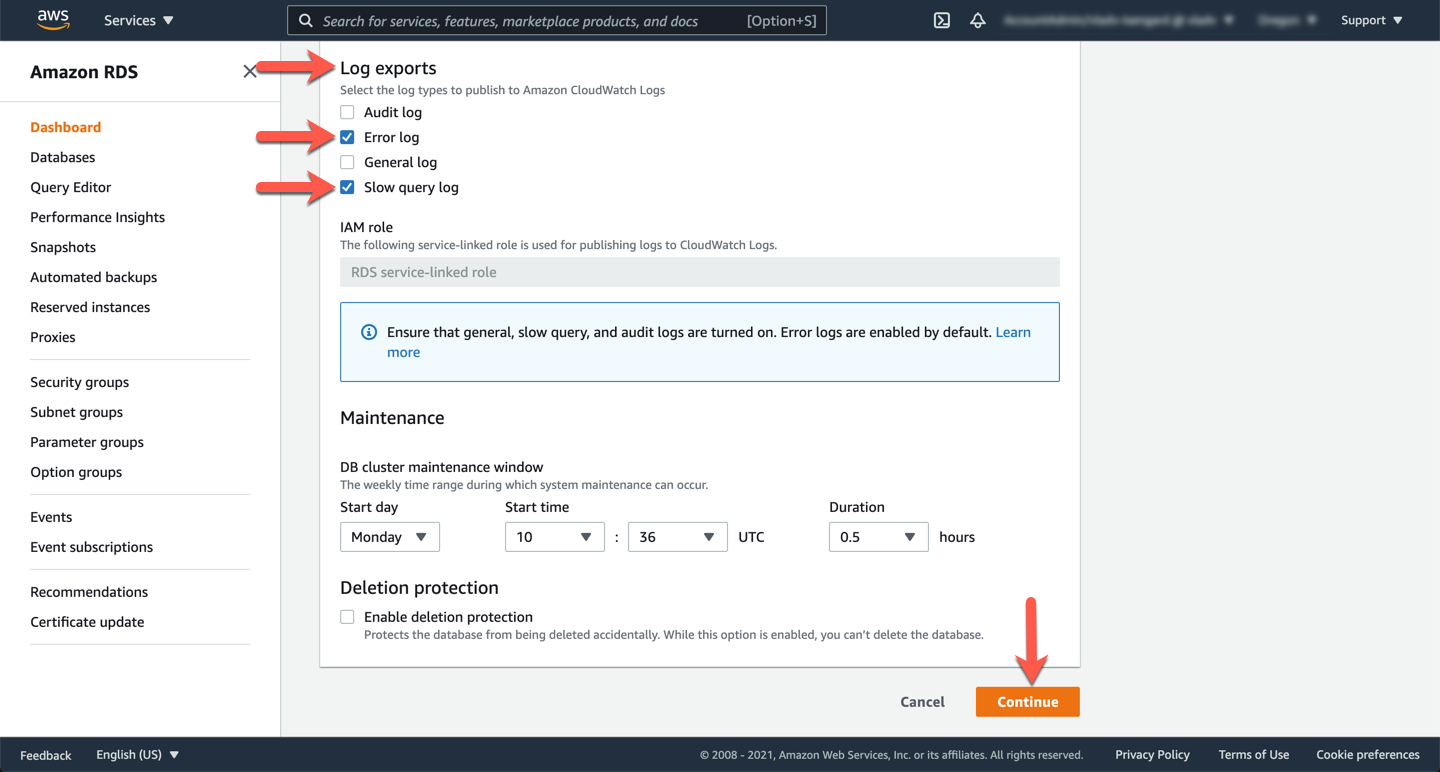This screenshot has height=772, width=1440.
Task: Open Parameter groups in the sidebar
Action: (x=87, y=442)
